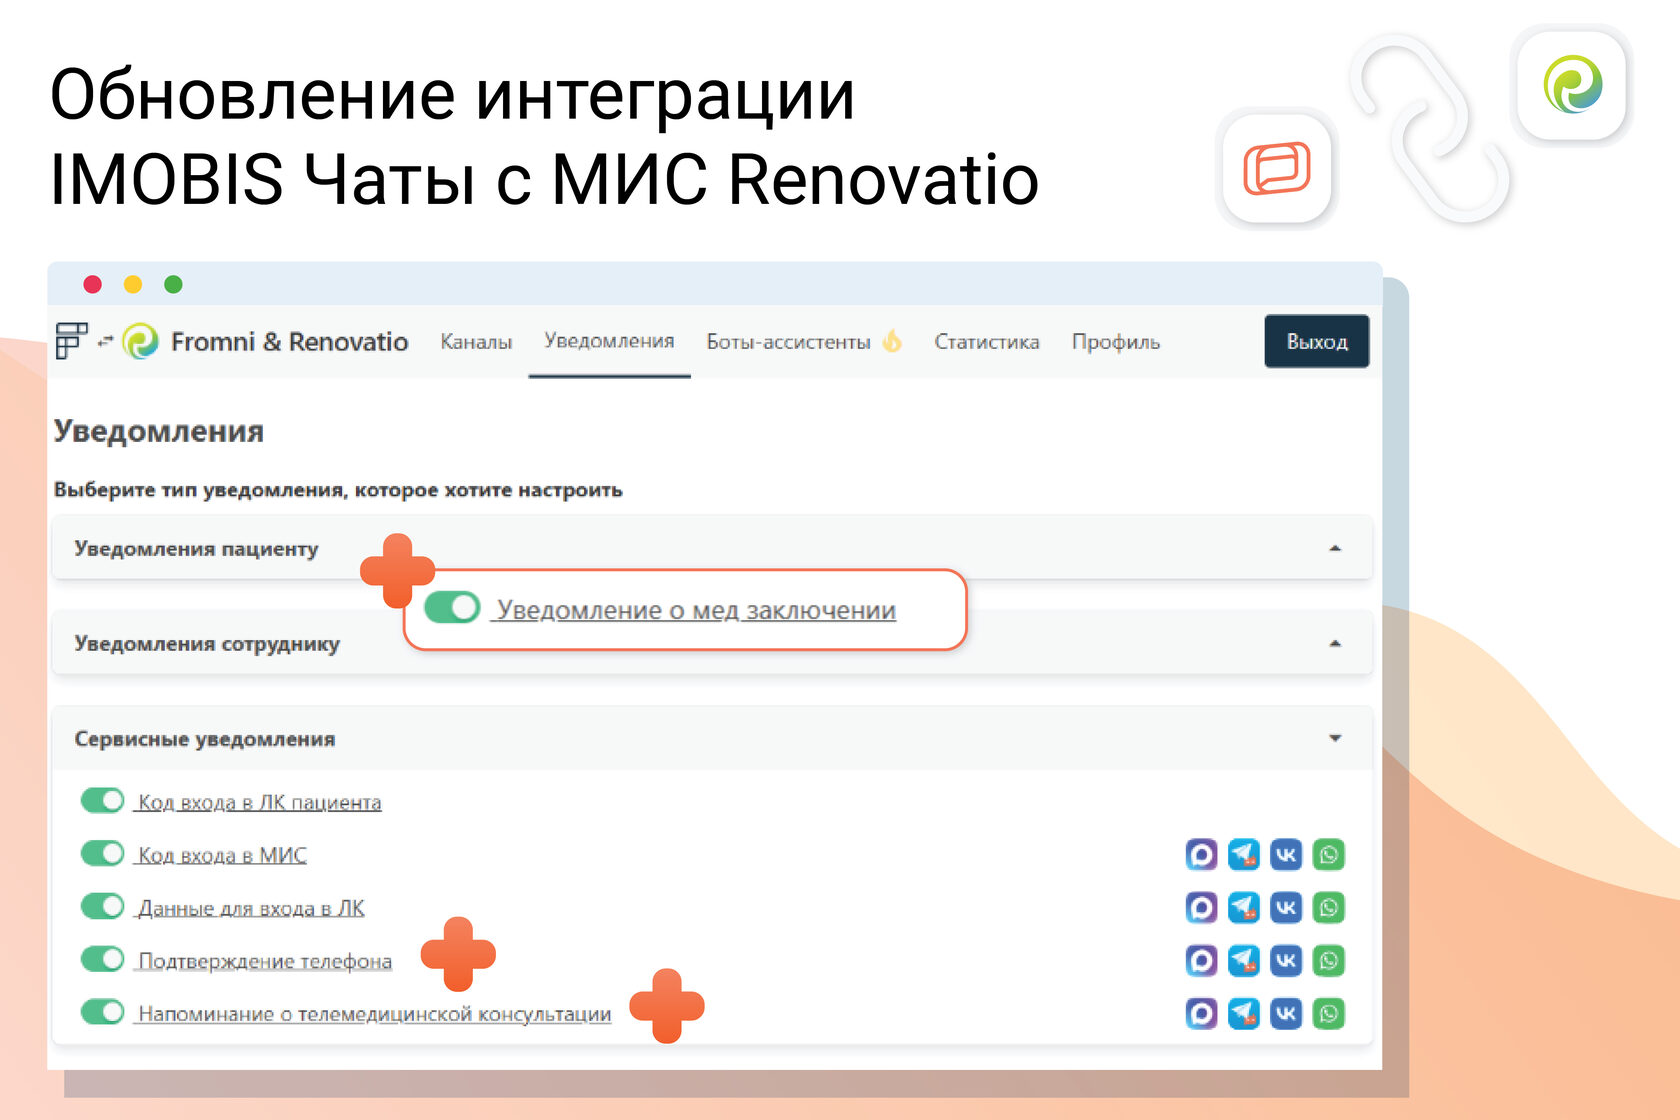Screen dimensions: 1680x1120
Task: Click the Fromni & Renovatio brand name
Action: [x=289, y=342]
